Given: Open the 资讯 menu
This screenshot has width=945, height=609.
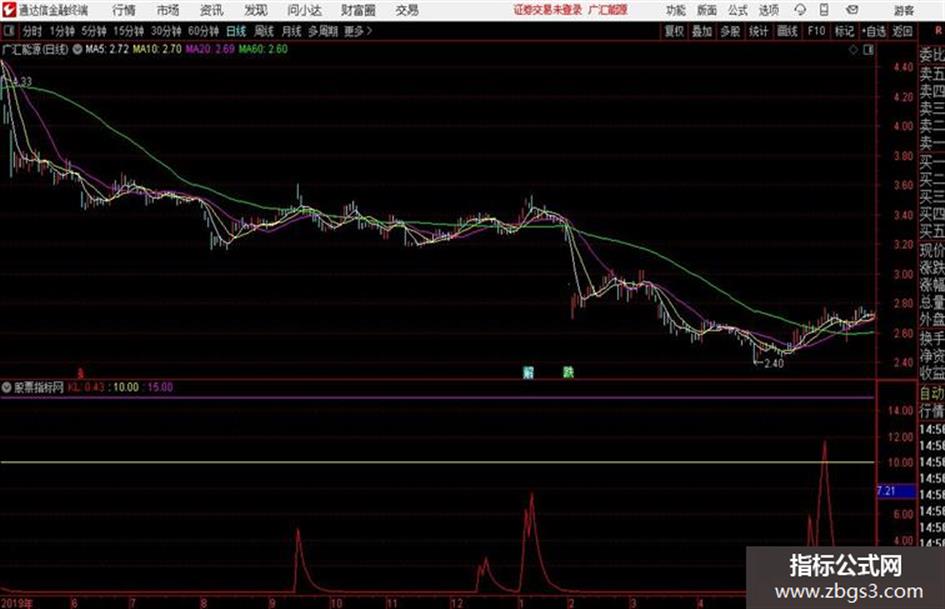Looking at the screenshot, I should [x=212, y=10].
